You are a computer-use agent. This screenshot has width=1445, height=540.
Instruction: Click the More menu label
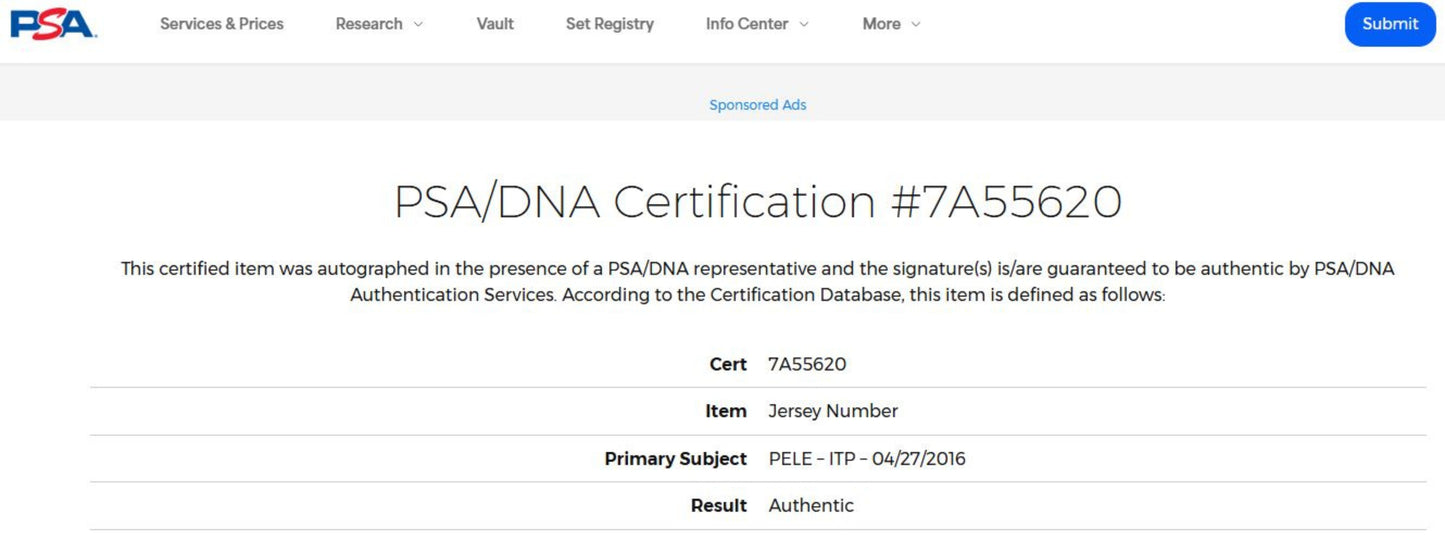click(x=881, y=24)
